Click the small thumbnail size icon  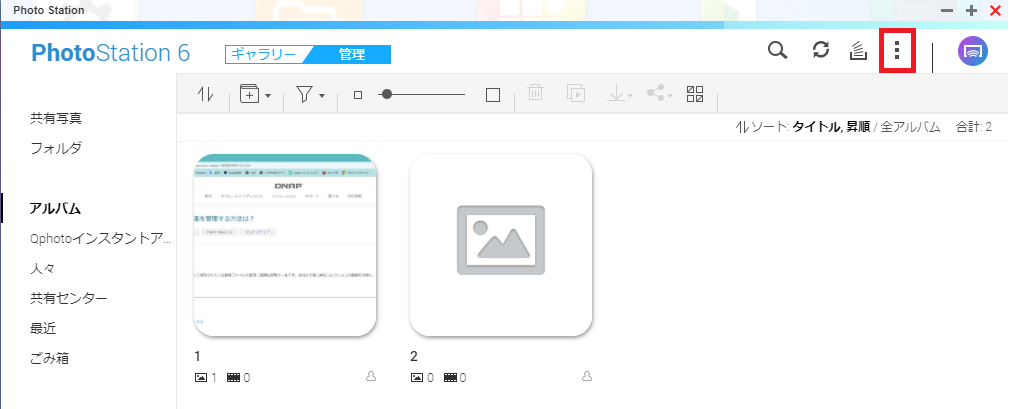(358, 95)
